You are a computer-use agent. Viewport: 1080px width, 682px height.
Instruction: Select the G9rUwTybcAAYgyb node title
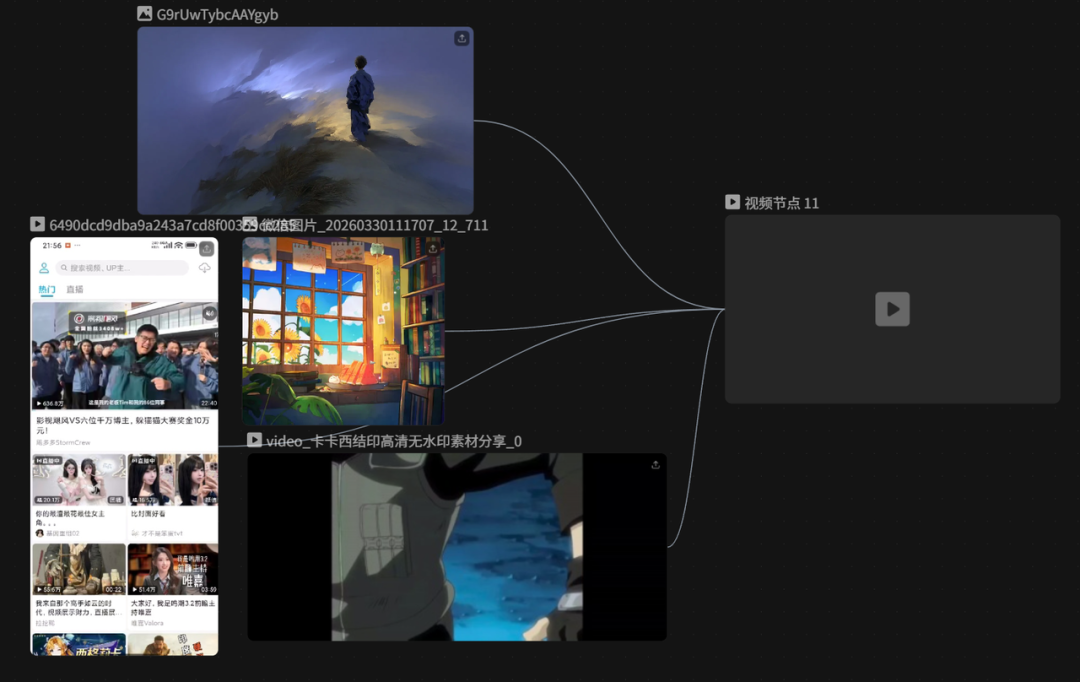click(217, 14)
